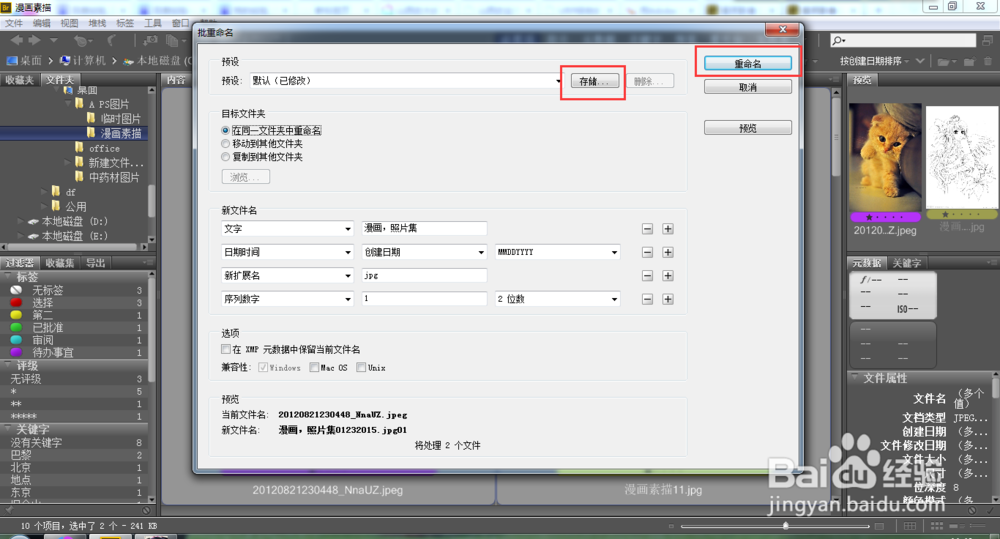Viewport: 1000px width, 539px height.
Task: Click the refine stacked-pages icon
Action: pyautogui.click(x=172, y=41)
